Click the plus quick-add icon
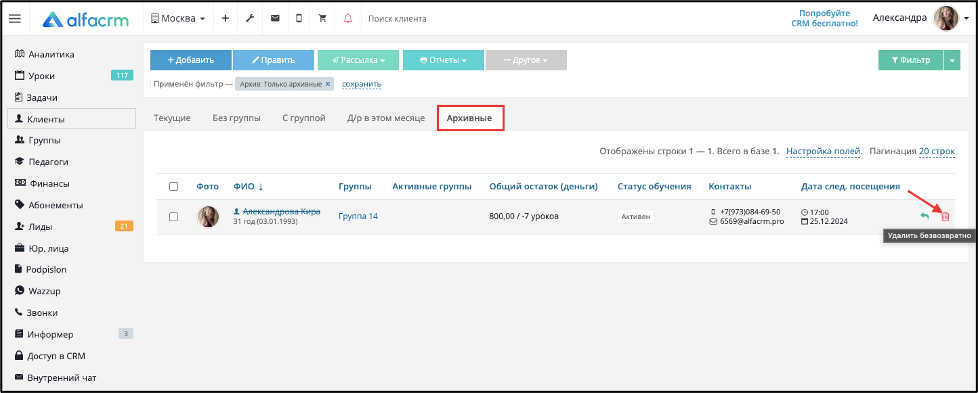979x393 pixels. [x=225, y=19]
